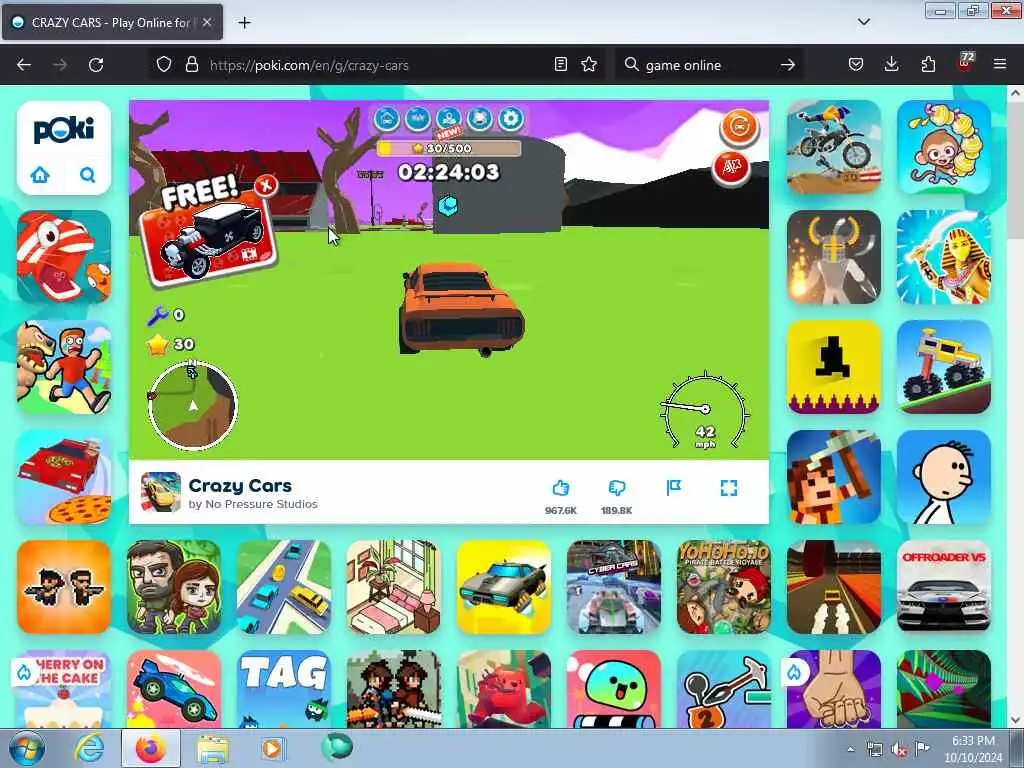The width and height of the screenshot is (1024, 768).
Task: Click the 30/500 star progress bar
Action: point(449,148)
